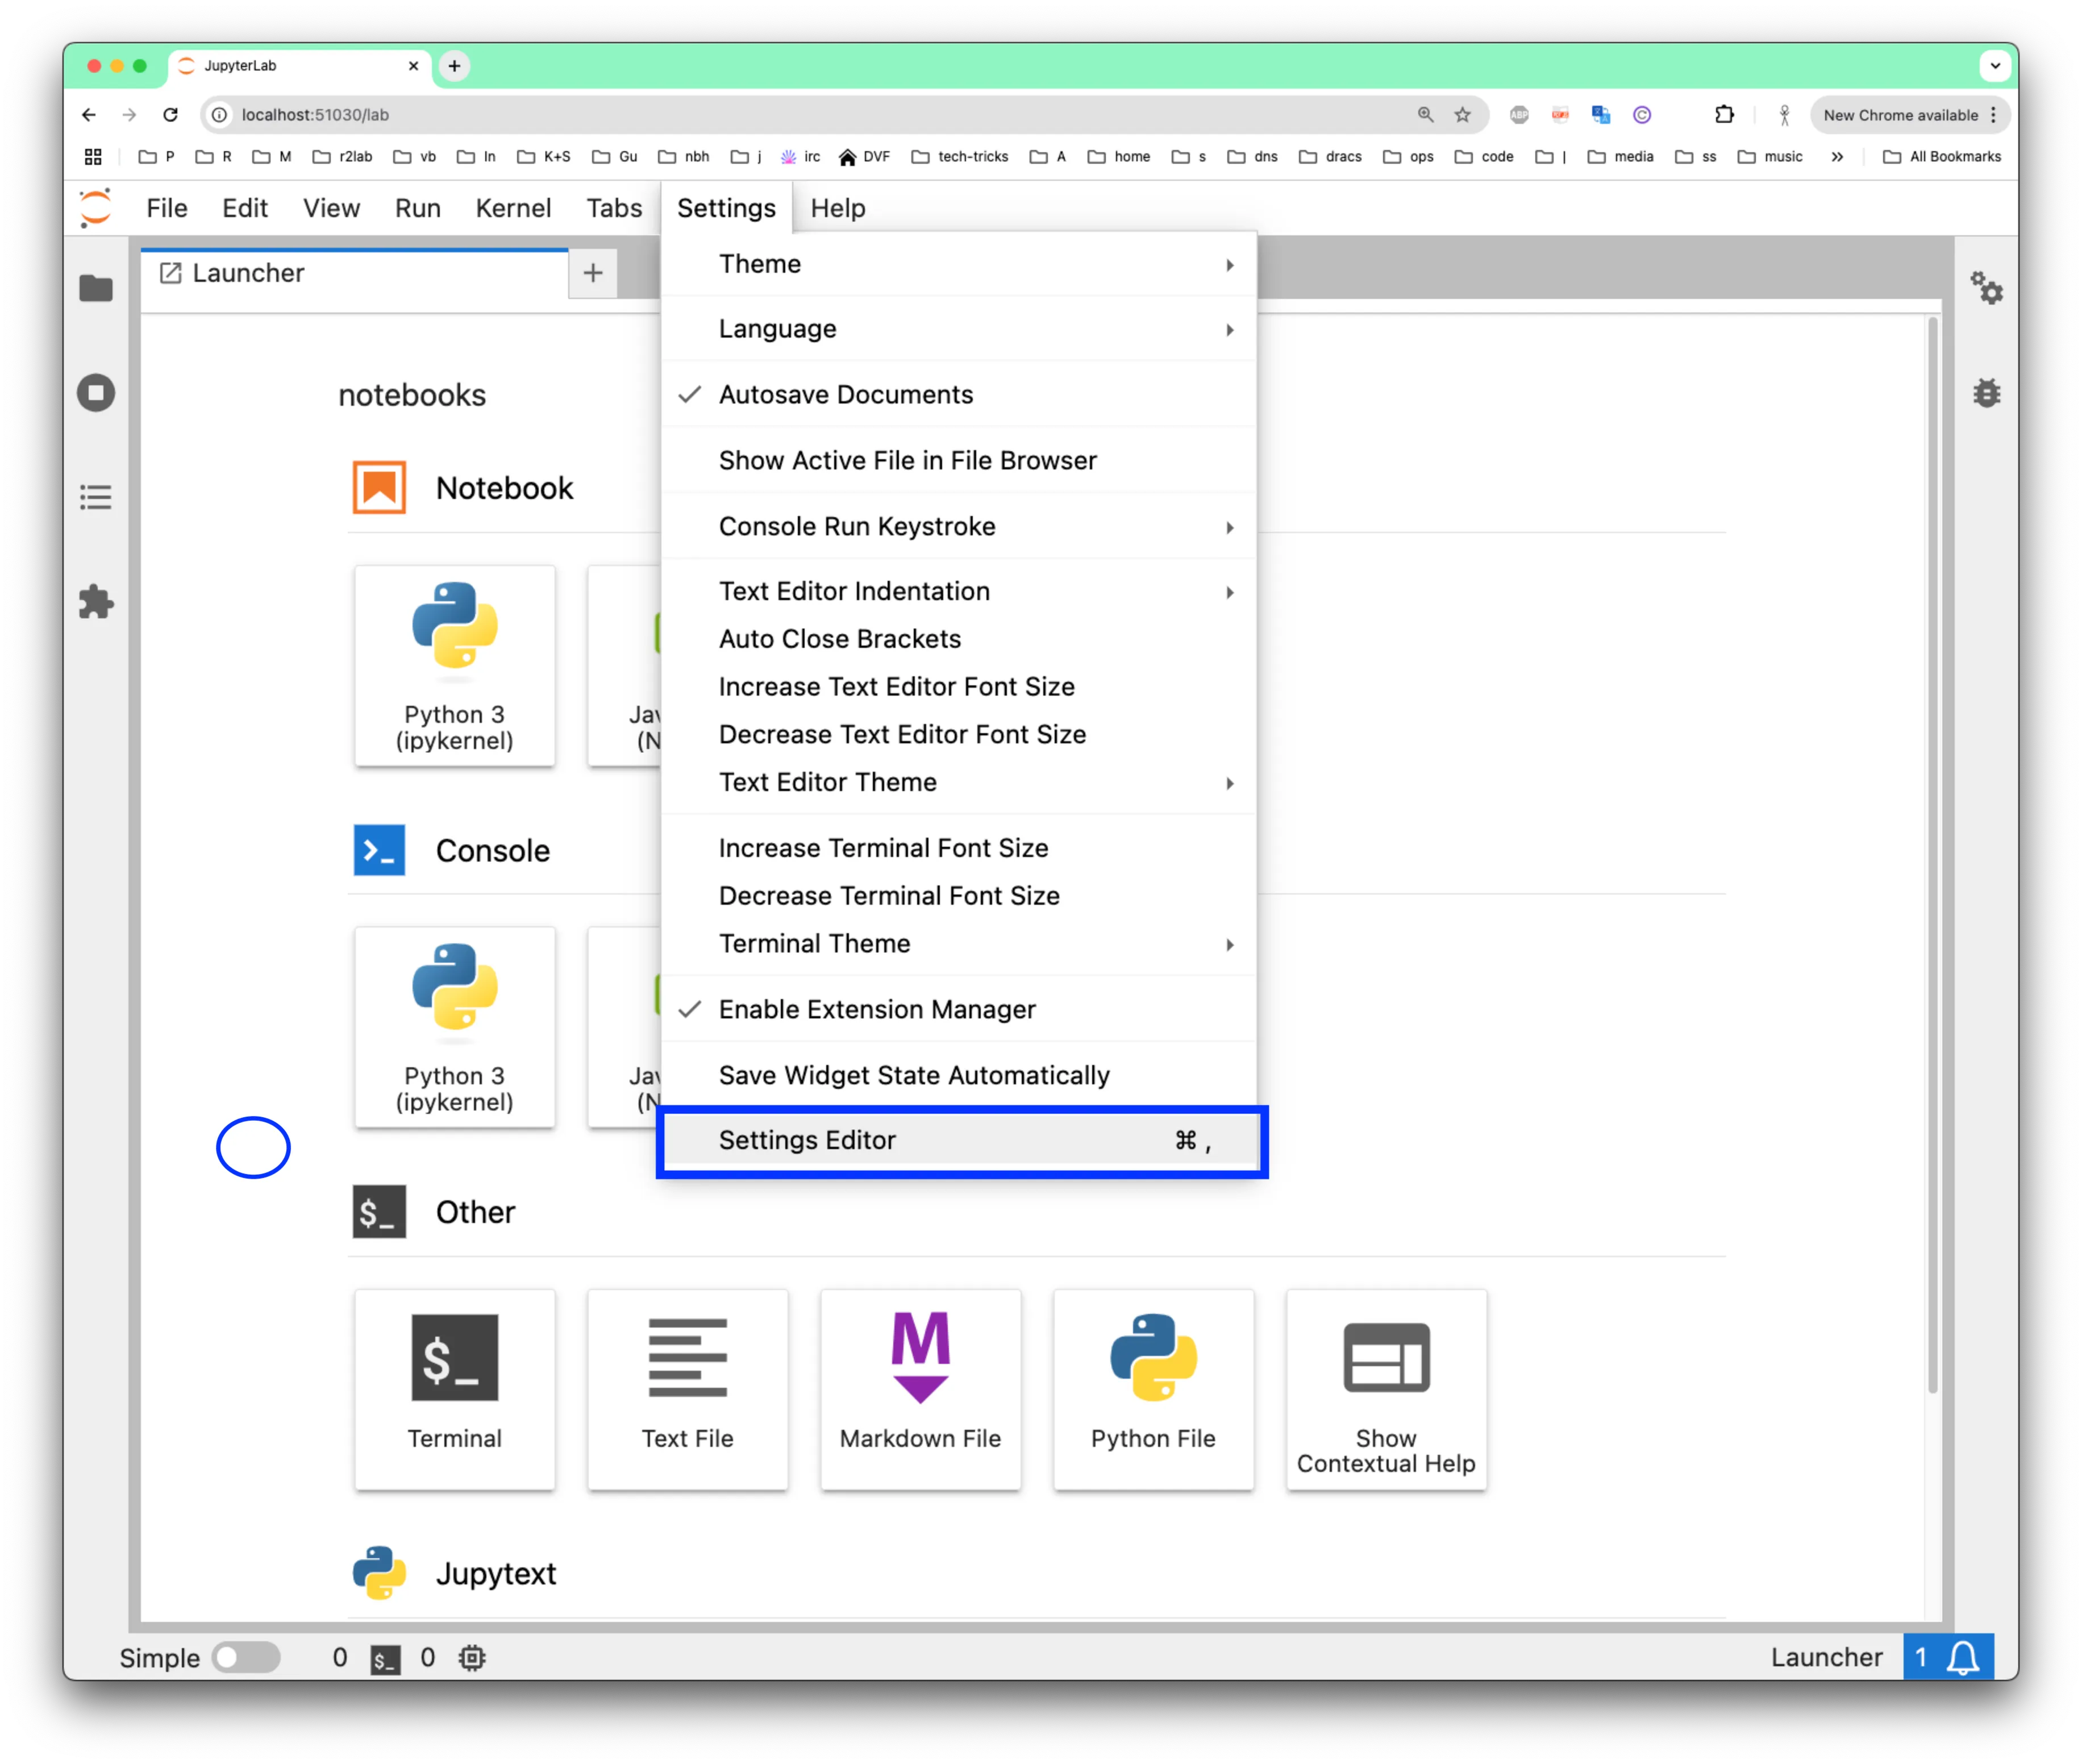Open the Kernel menu
Screen dimensions: 2082x1764
[x=513, y=208]
